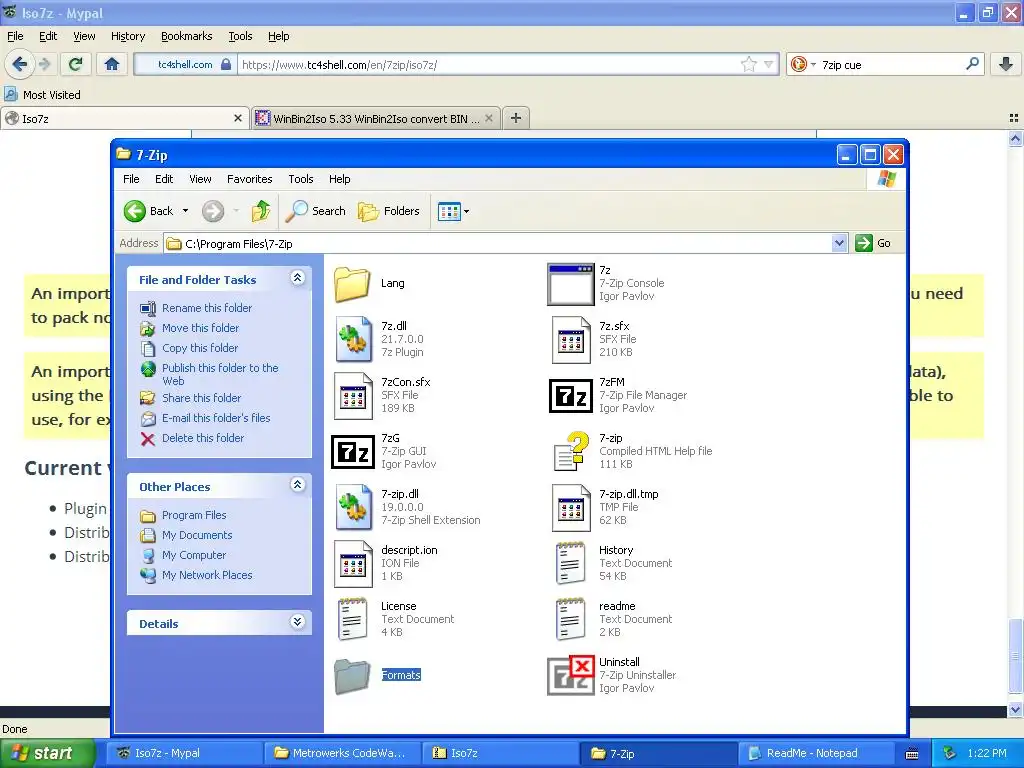Collapse the File and Folder Tasks panel
Image resolution: width=1024 pixels, height=768 pixels.
coord(297,278)
